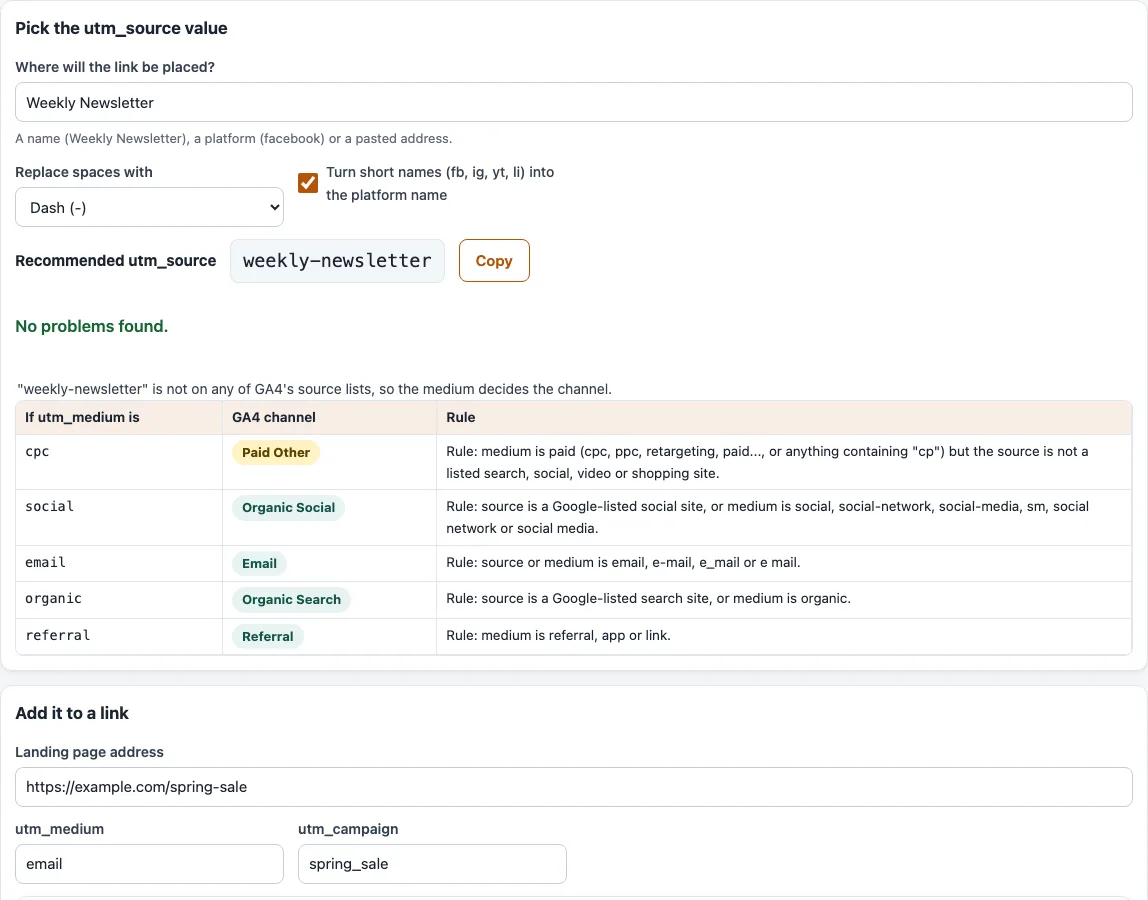The image size is (1148, 900).
Task: Click the No problems found status
Action: tap(92, 327)
